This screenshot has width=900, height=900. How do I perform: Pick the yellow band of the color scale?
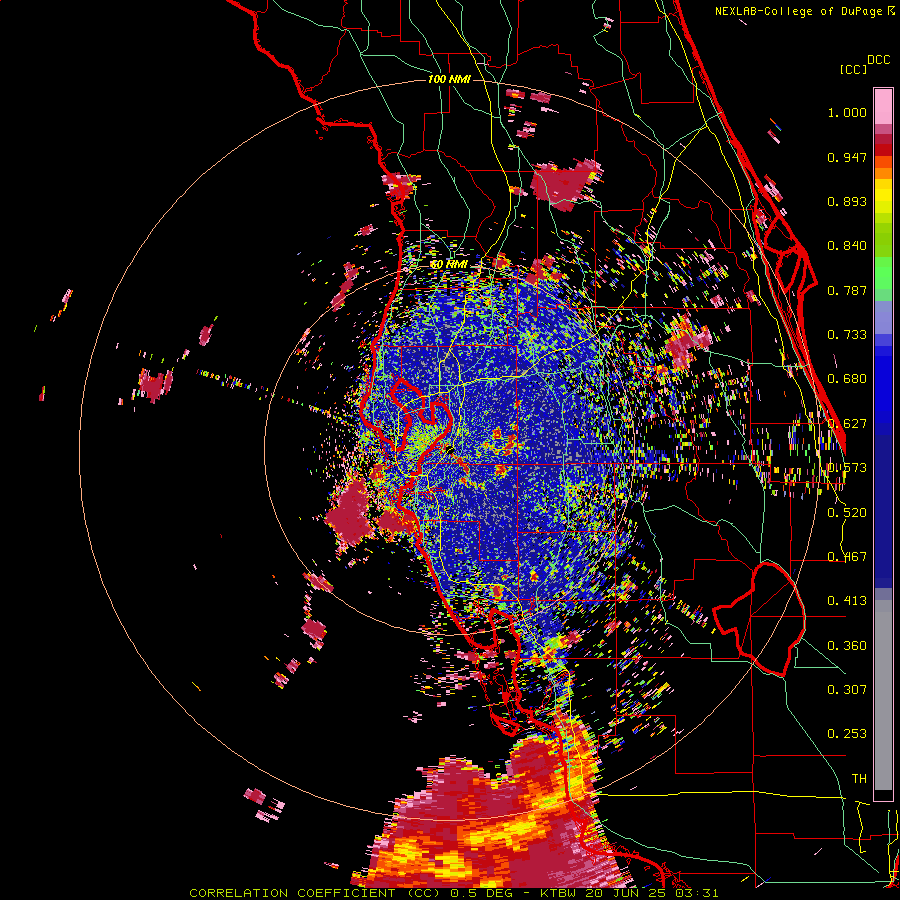tap(883, 198)
